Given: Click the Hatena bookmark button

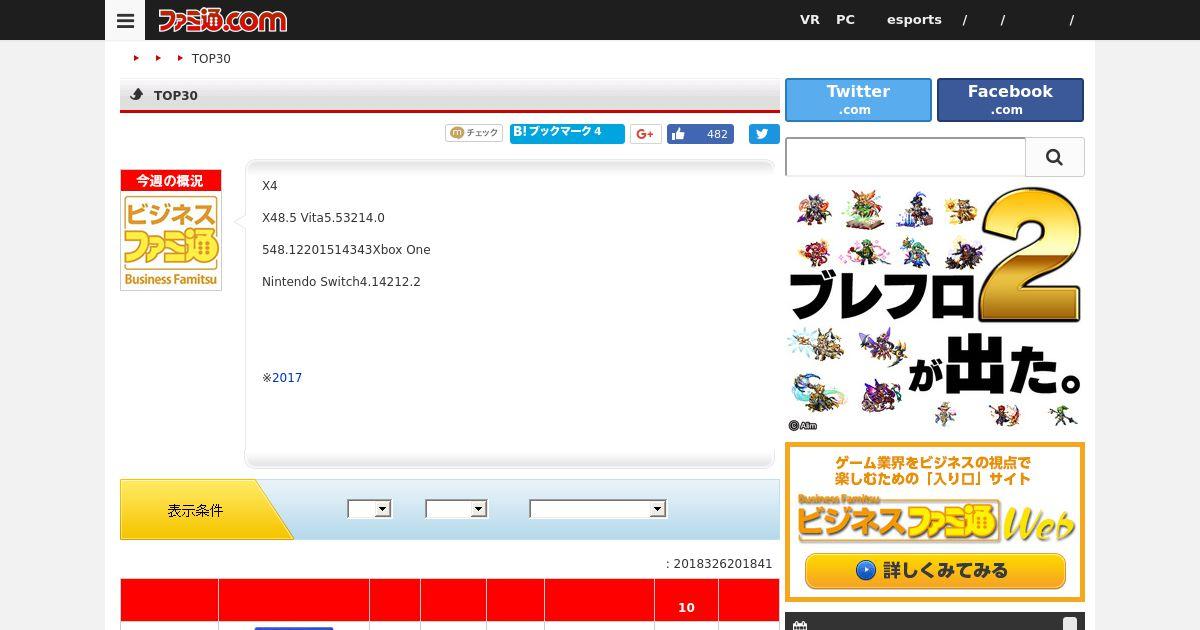Looking at the screenshot, I should pos(567,133).
